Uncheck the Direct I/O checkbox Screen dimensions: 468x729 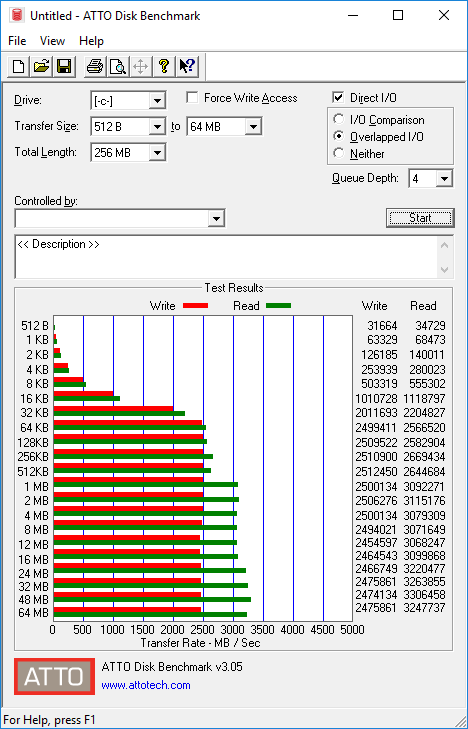pyautogui.click(x=338, y=98)
